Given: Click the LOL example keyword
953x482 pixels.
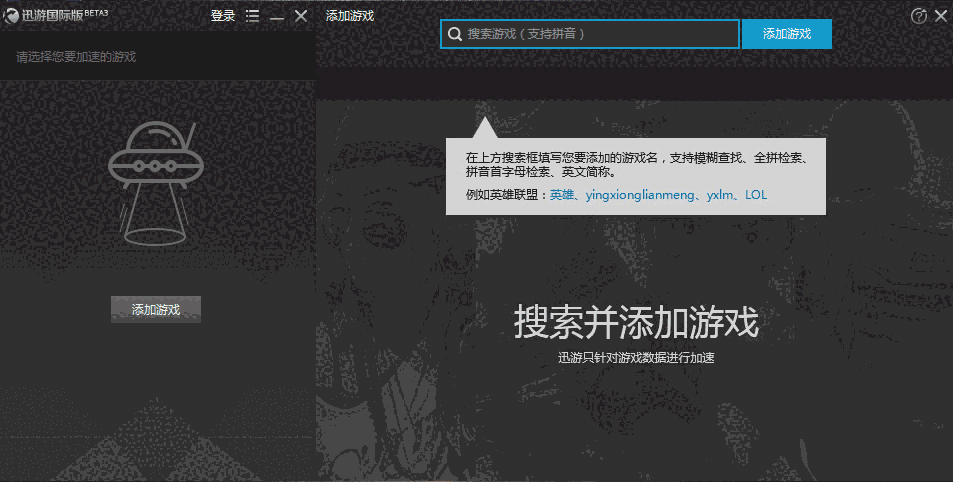Looking at the screenshot, I should [756, 195].
